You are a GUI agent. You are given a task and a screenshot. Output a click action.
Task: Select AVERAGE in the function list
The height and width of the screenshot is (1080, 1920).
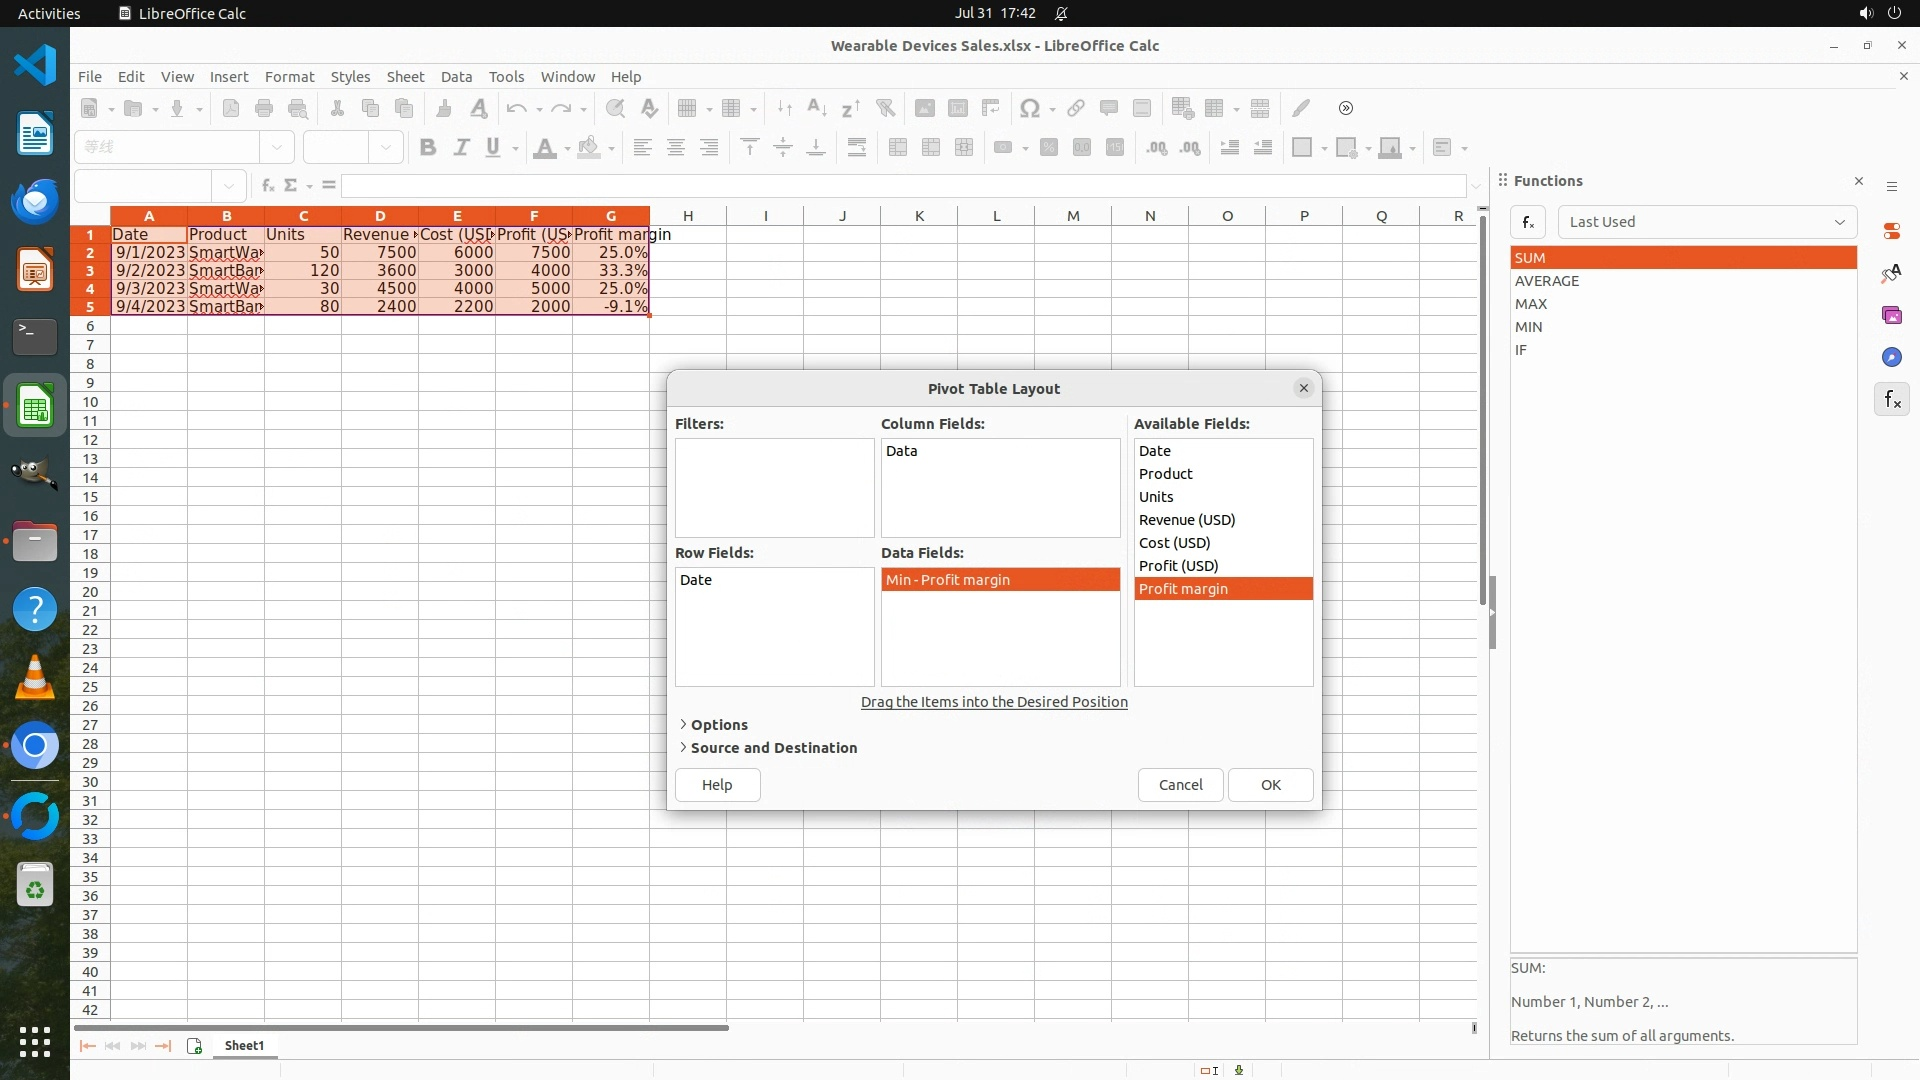click(1547, 281)
